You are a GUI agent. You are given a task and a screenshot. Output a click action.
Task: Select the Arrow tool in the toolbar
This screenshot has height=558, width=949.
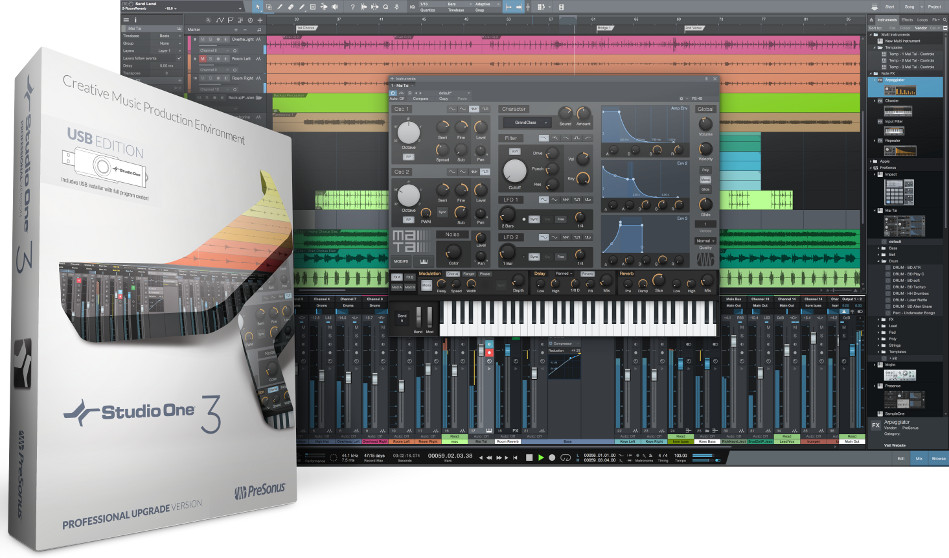click(258, 7)
